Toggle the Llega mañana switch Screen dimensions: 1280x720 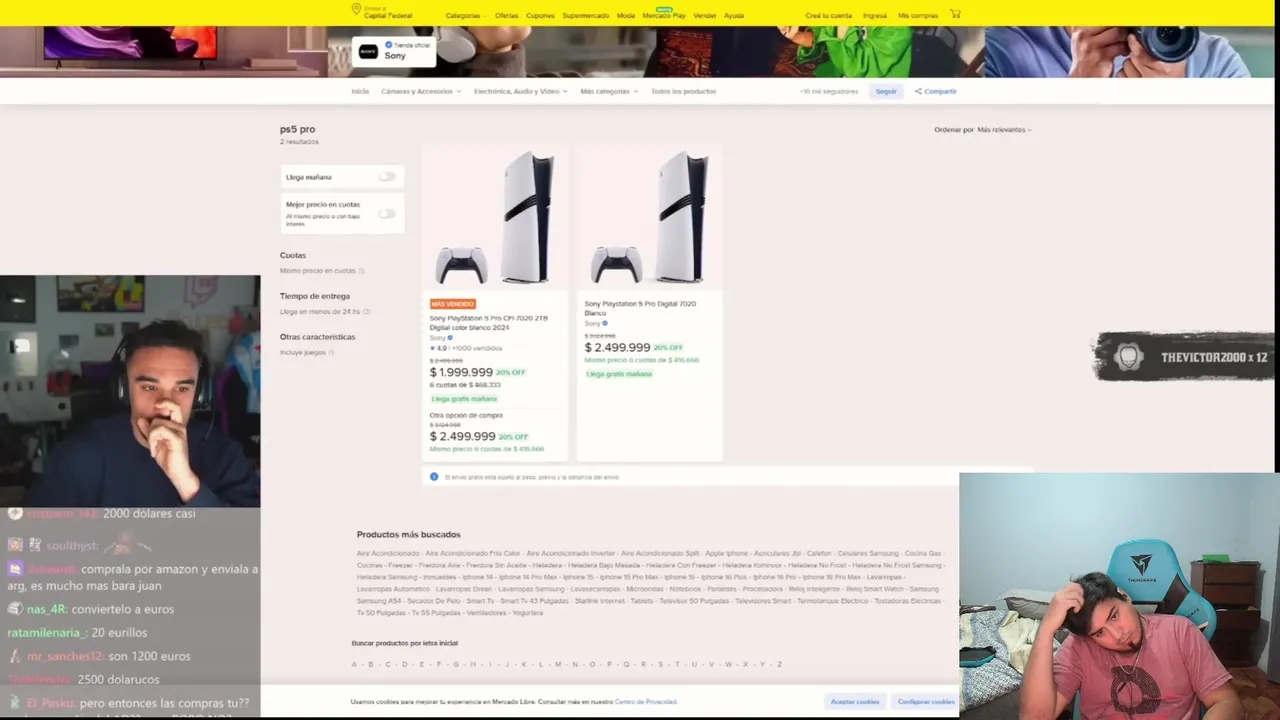[x=387, y=177]
